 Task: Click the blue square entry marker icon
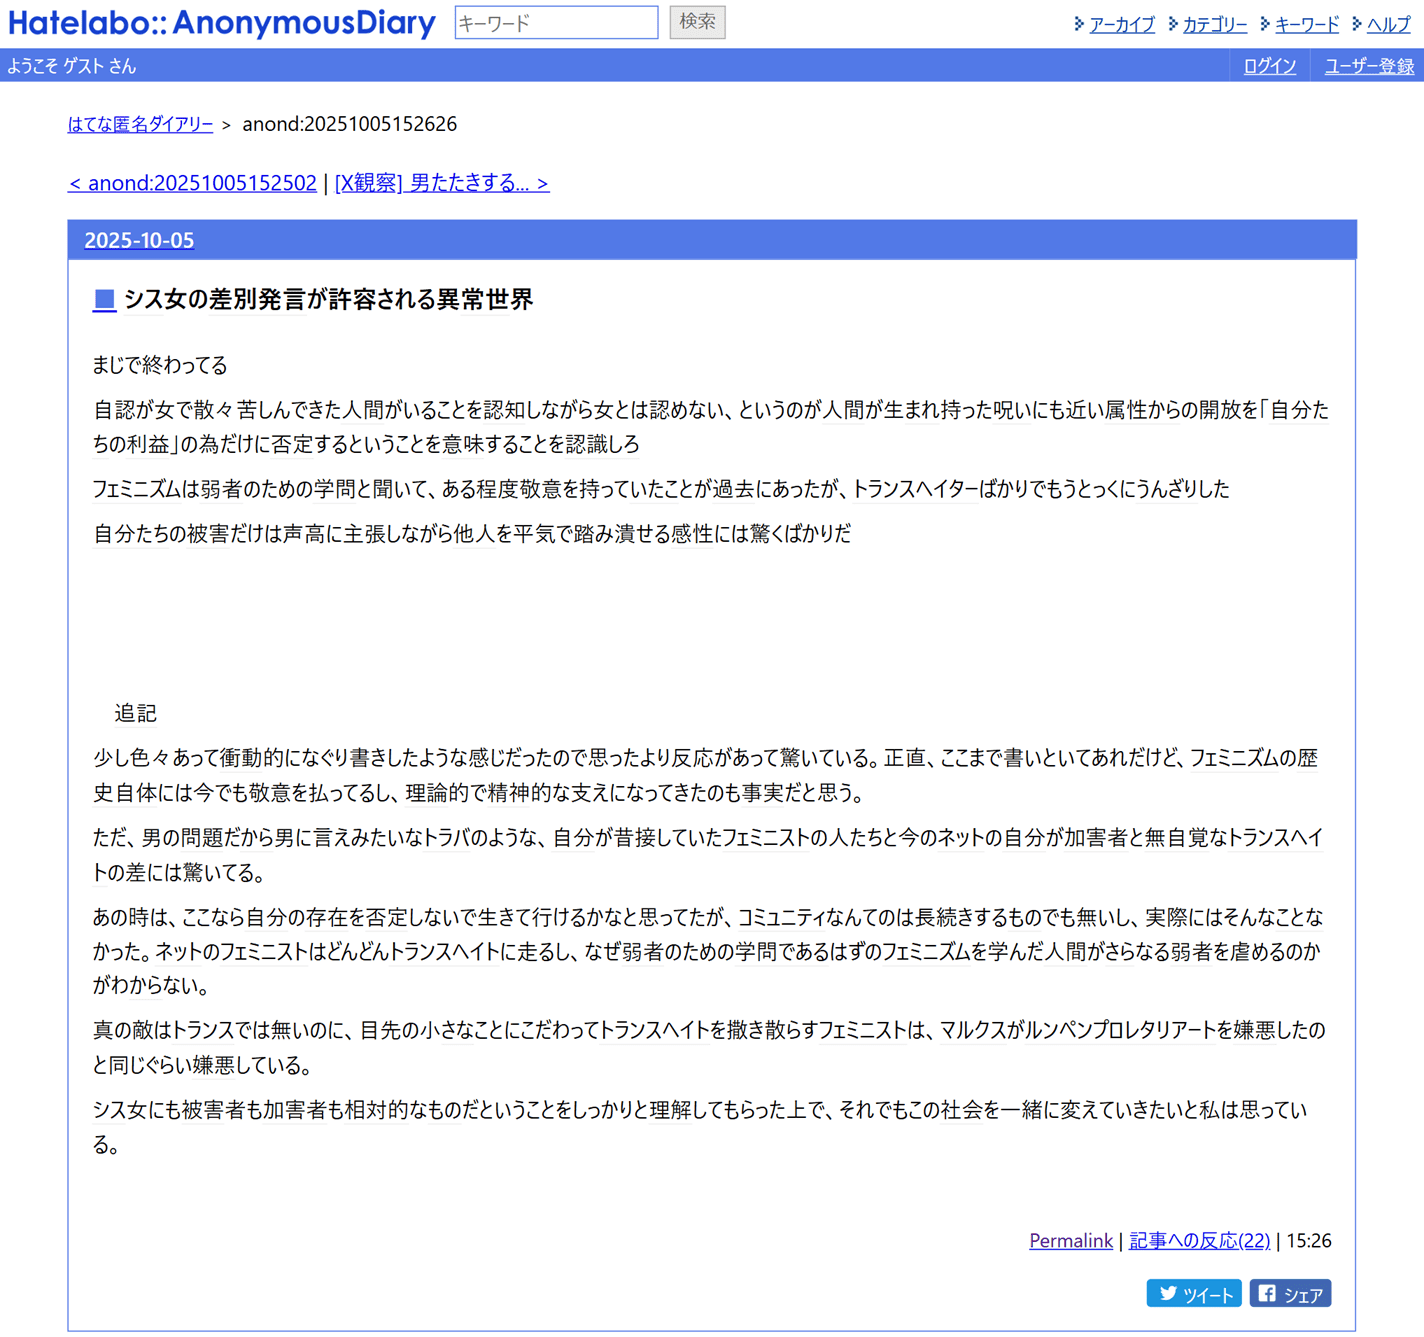tap(104, 300)
